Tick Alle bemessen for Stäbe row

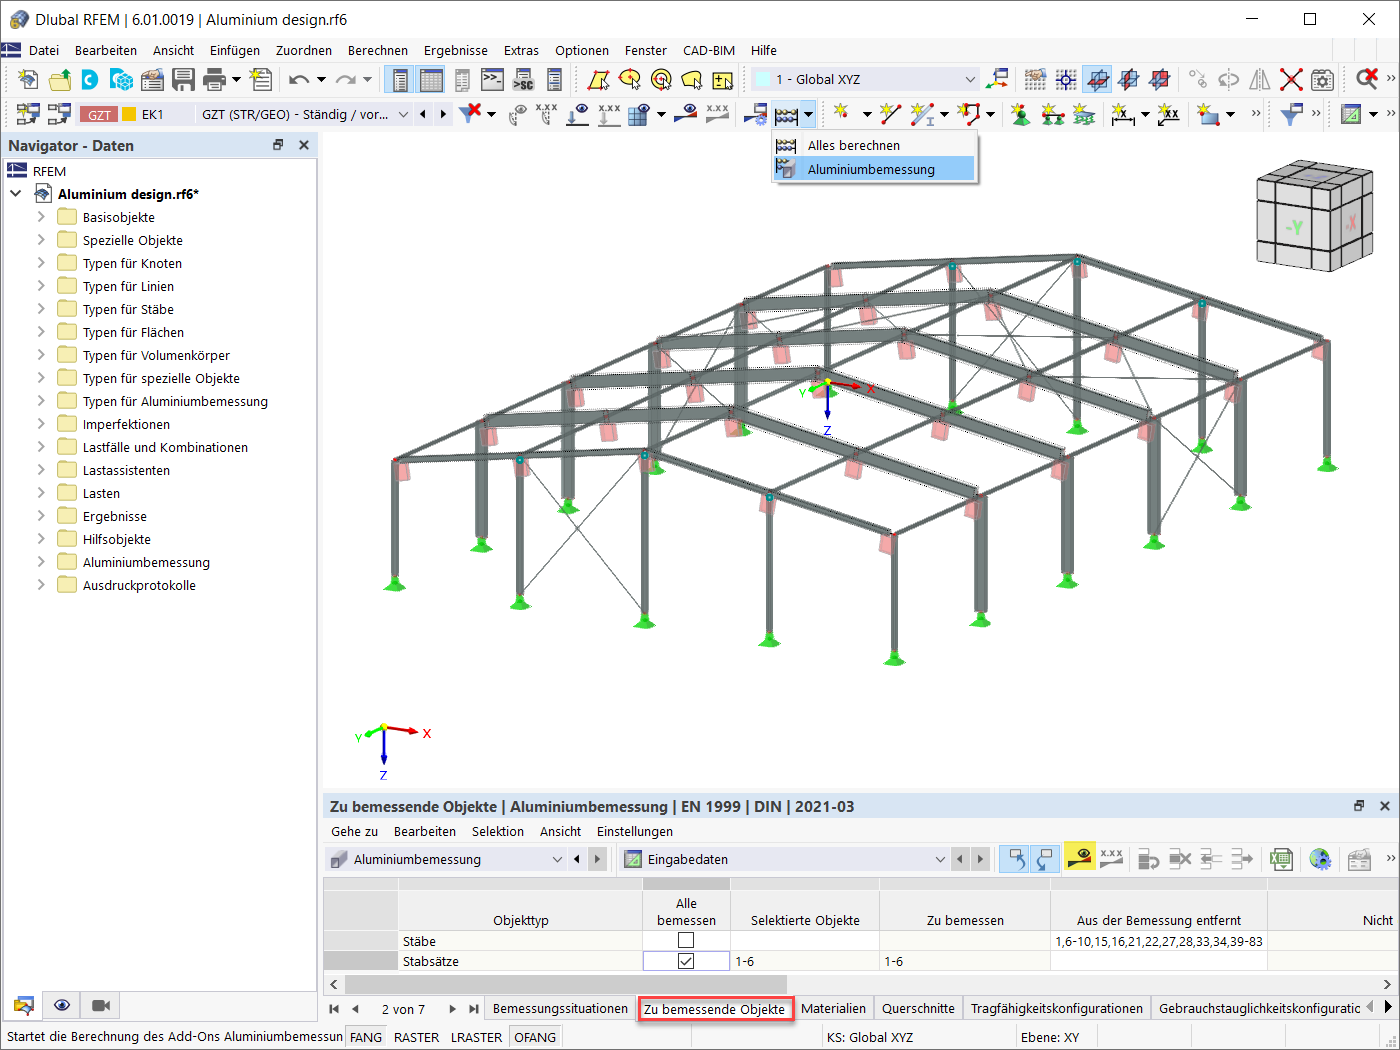[x=686, y=940]
